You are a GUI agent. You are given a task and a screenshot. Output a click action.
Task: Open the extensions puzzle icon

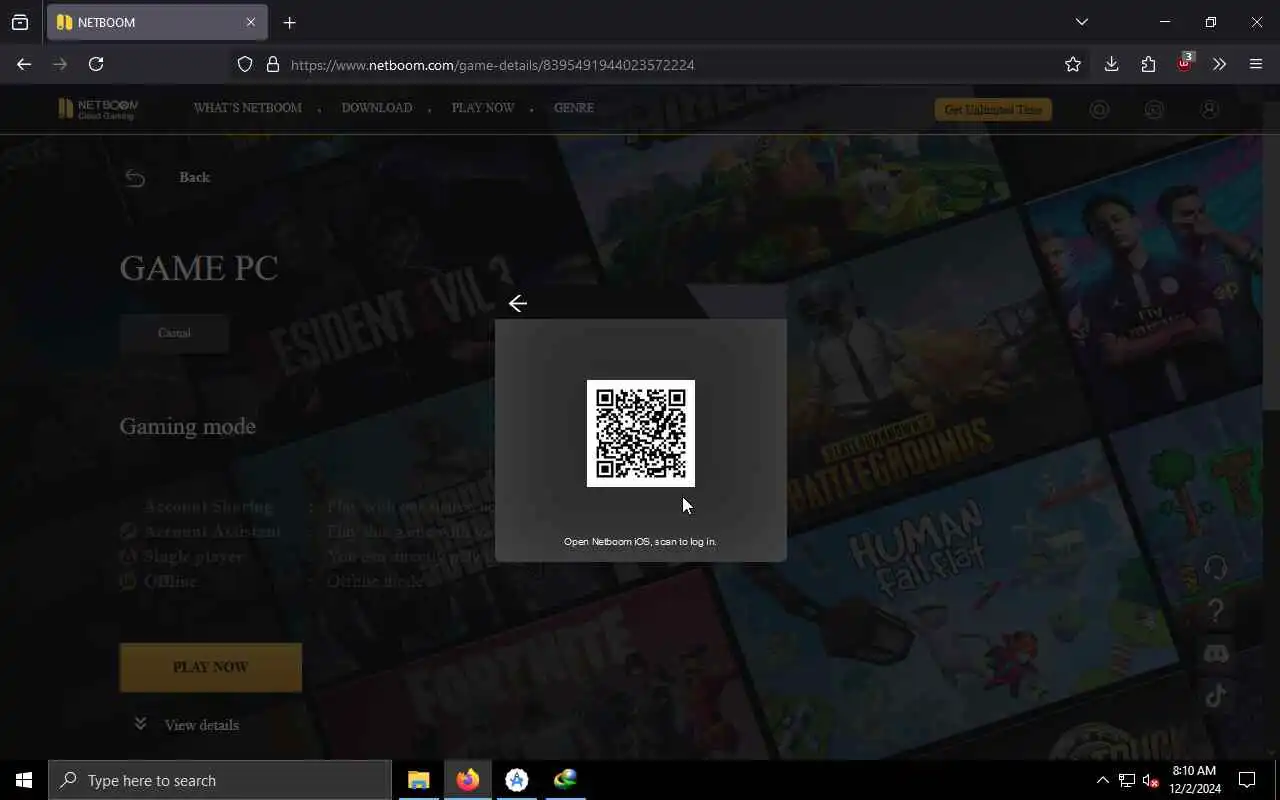pyautogui.click(x=1148, y=64)
